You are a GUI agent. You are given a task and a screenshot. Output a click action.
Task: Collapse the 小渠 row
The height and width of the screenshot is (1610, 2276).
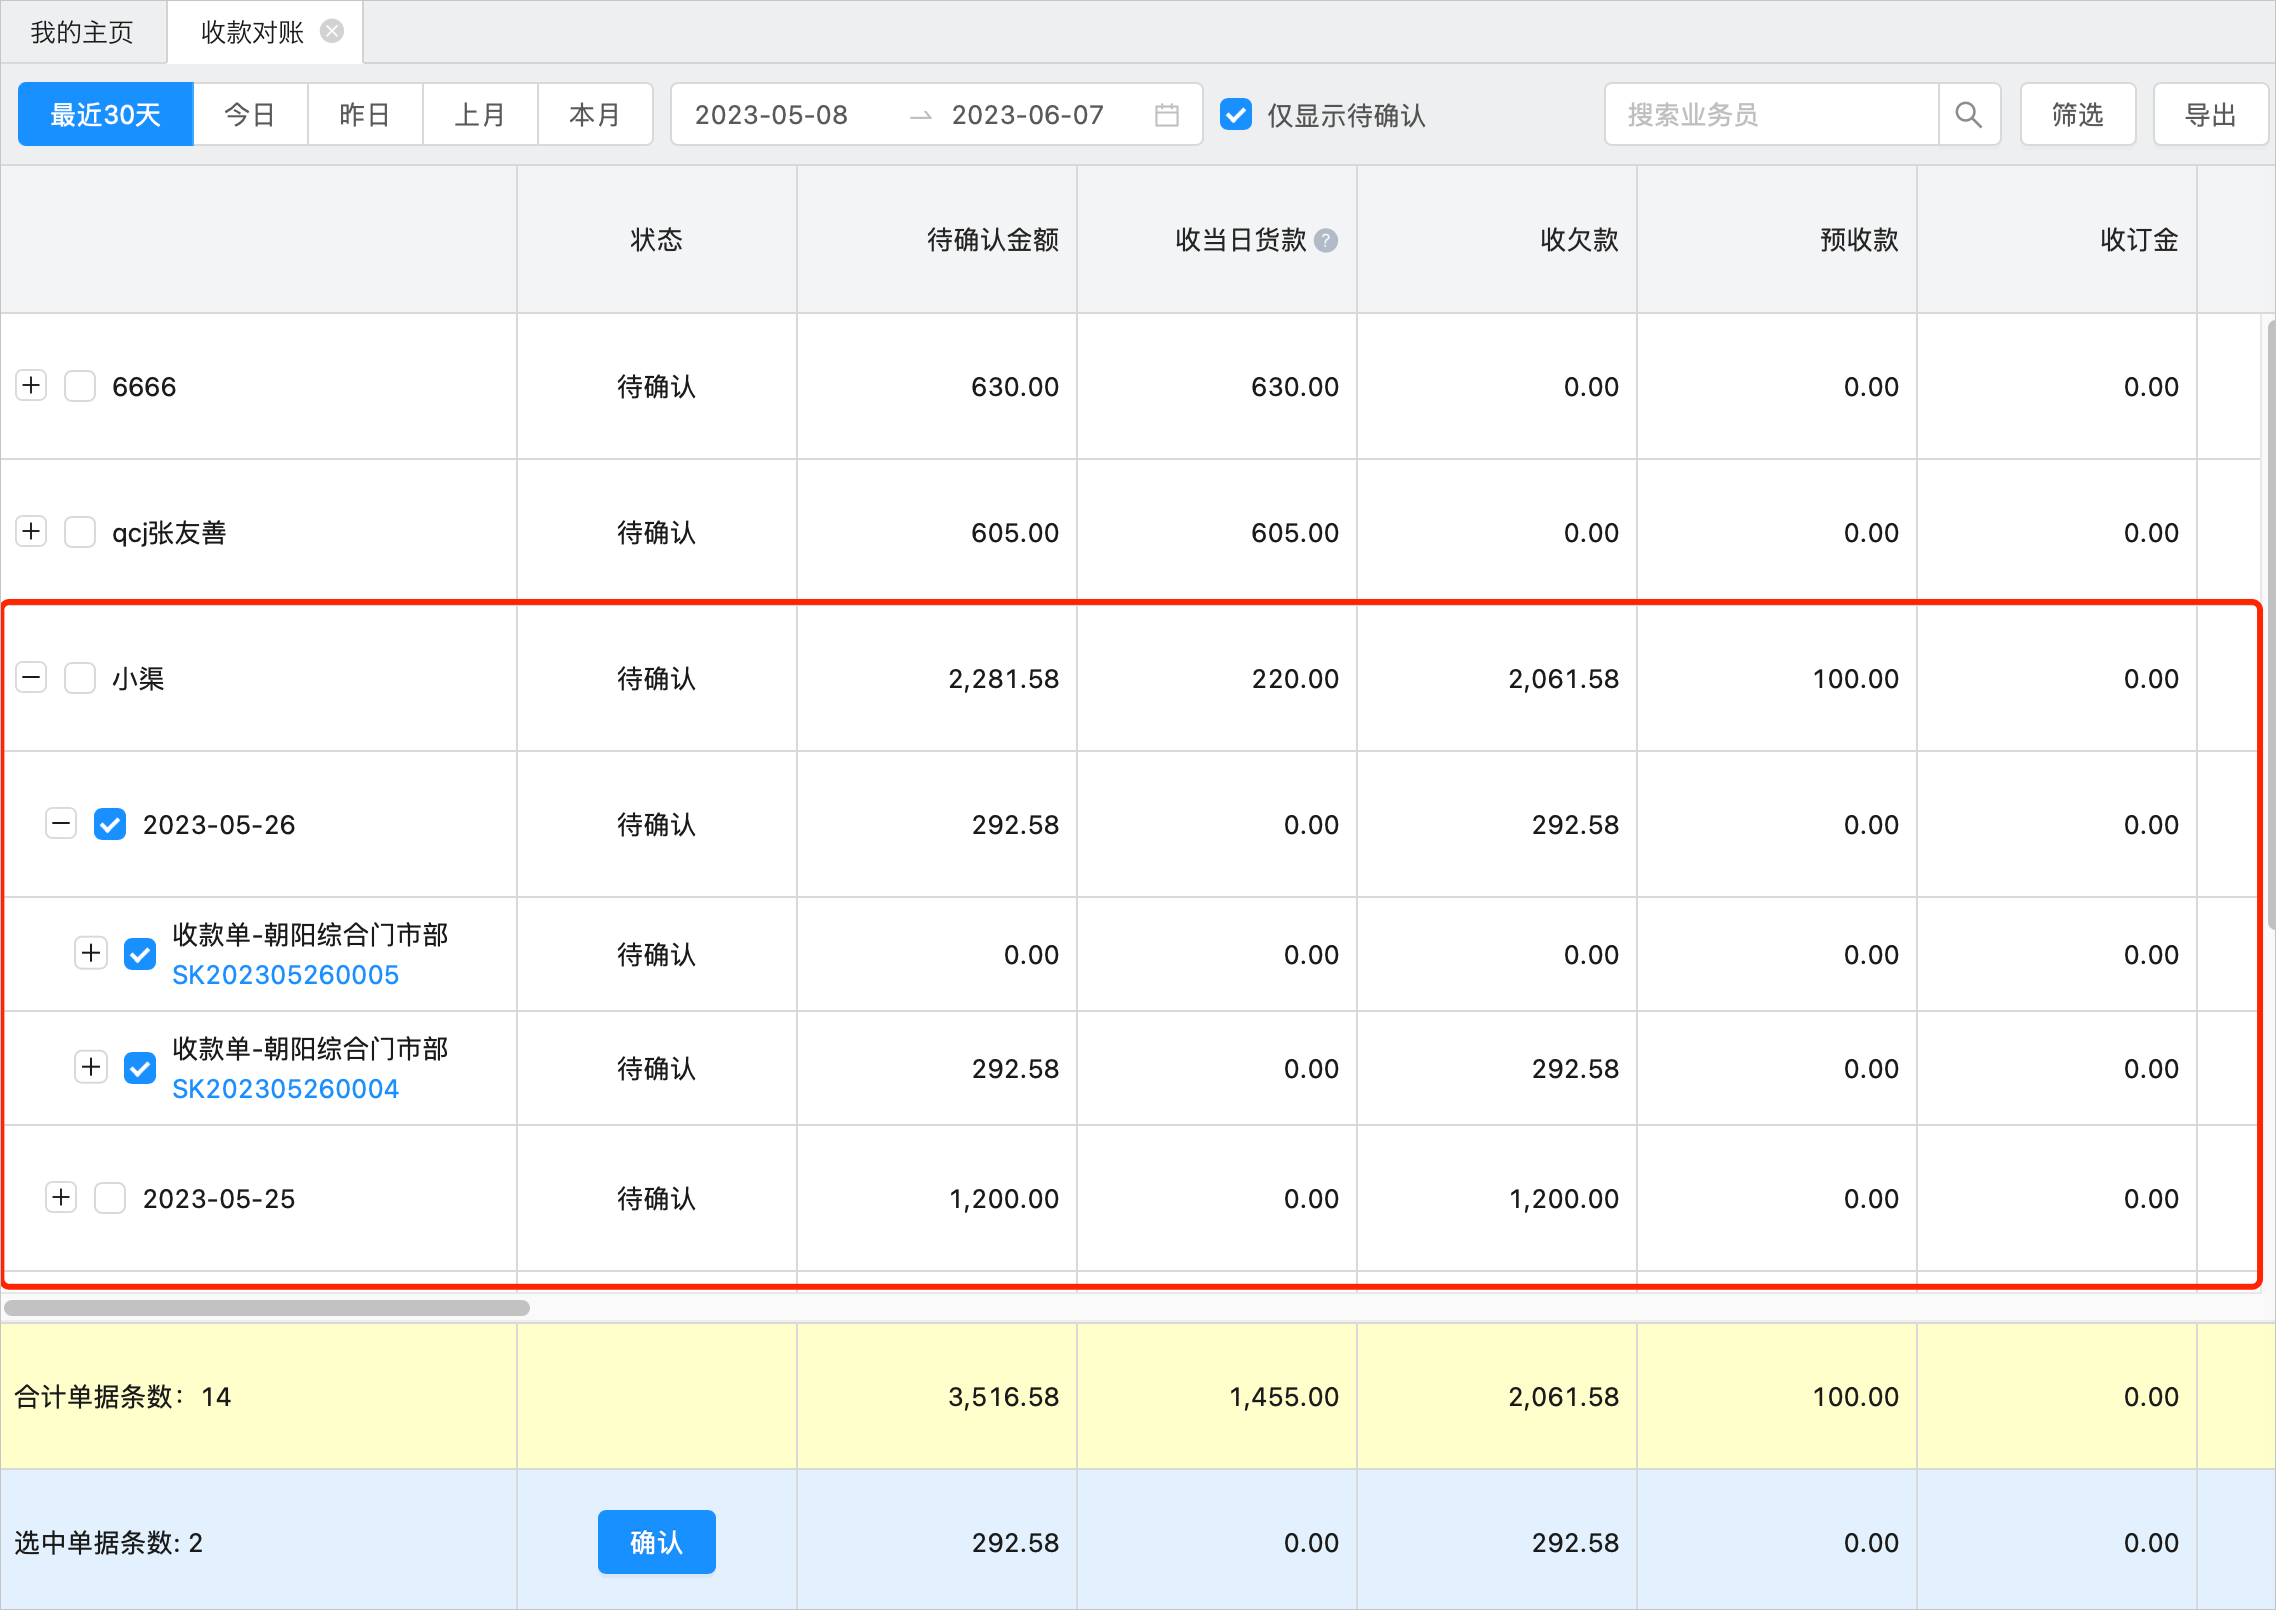click(32, 678)
